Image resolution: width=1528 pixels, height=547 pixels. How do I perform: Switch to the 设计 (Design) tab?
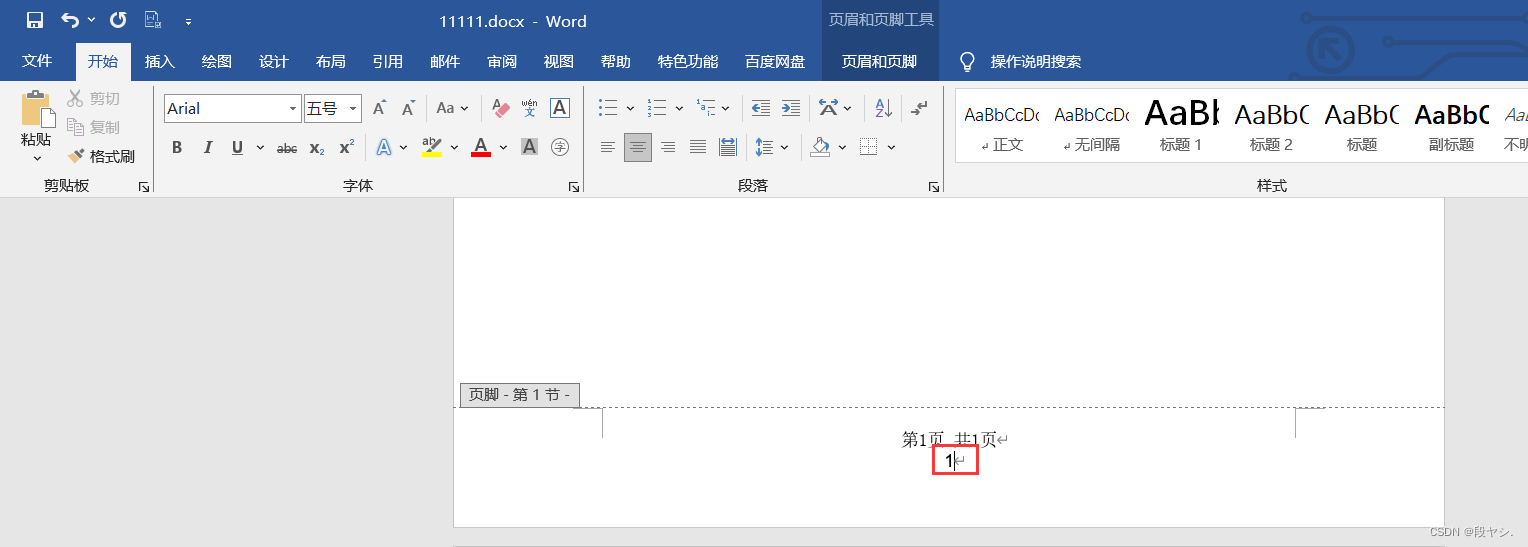pos(274,61)
